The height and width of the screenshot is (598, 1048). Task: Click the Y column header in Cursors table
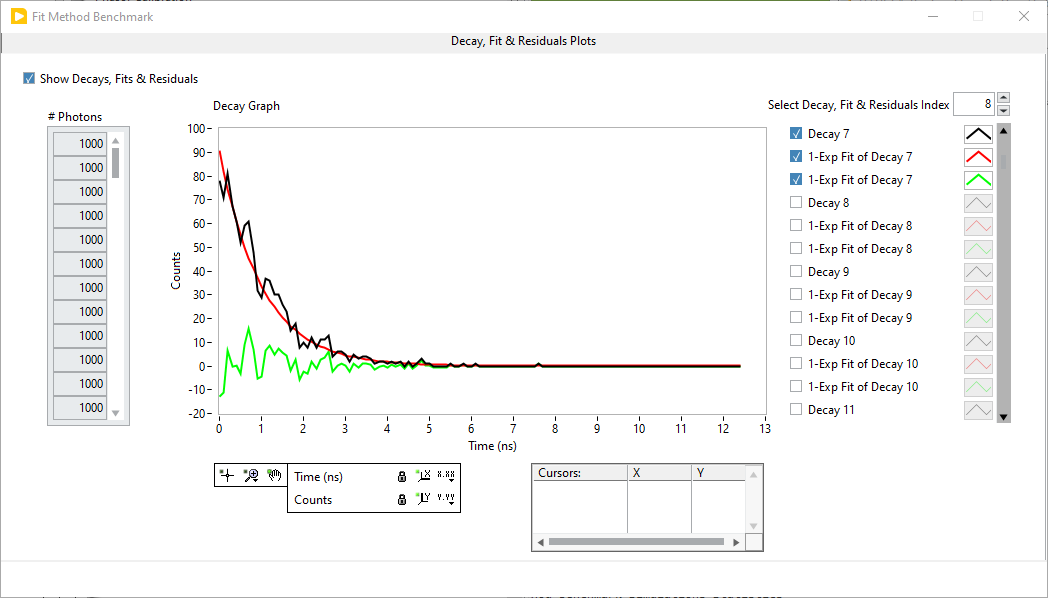(x=719, y=473)
